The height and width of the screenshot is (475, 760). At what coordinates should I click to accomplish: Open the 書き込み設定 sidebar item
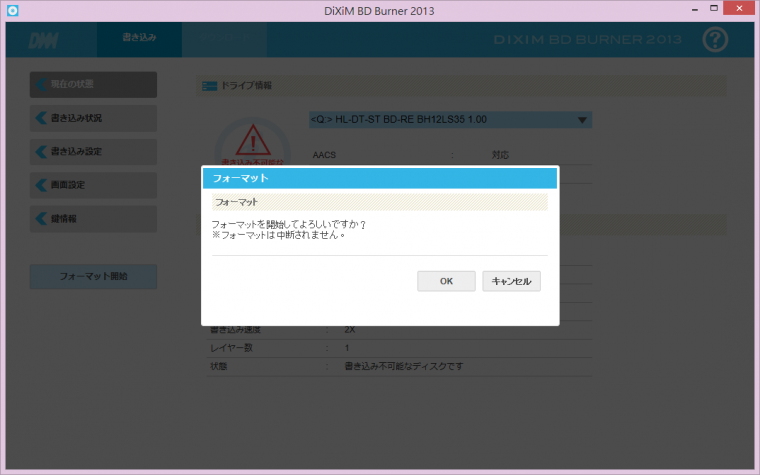pos(93,152)
